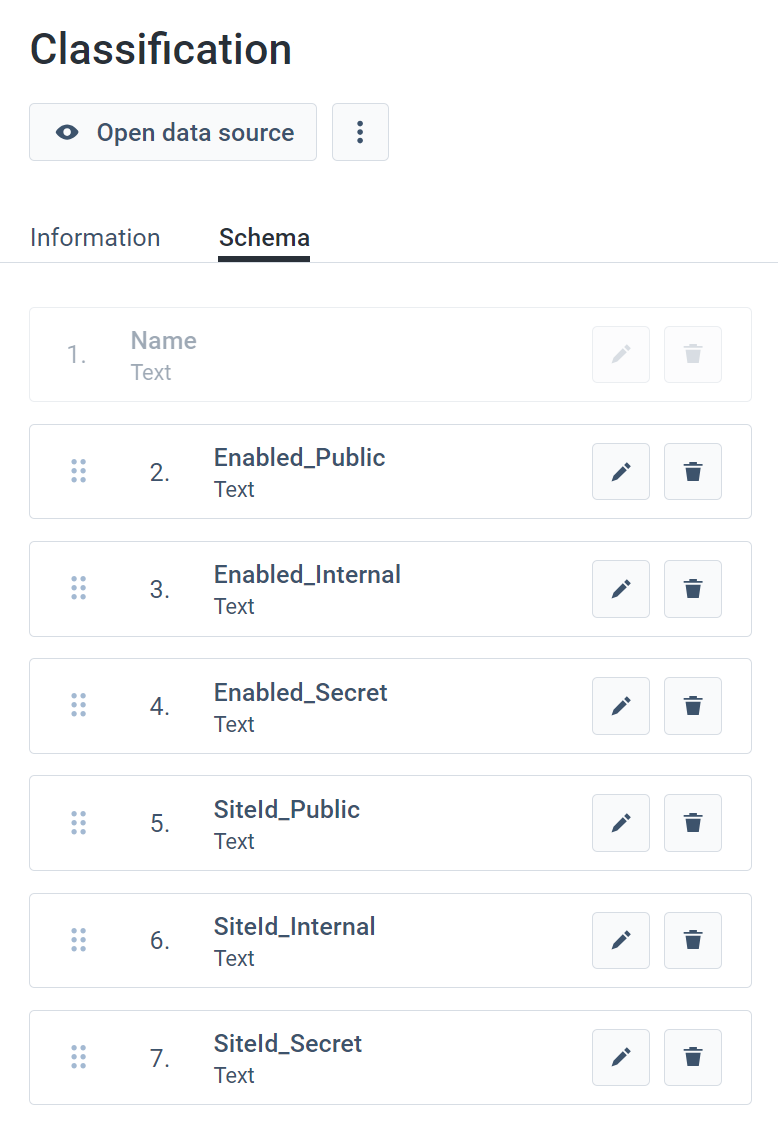Edit the SiteId_Secret field
The height and width of the screenshot is (1138, 778).
(621, 1057)
